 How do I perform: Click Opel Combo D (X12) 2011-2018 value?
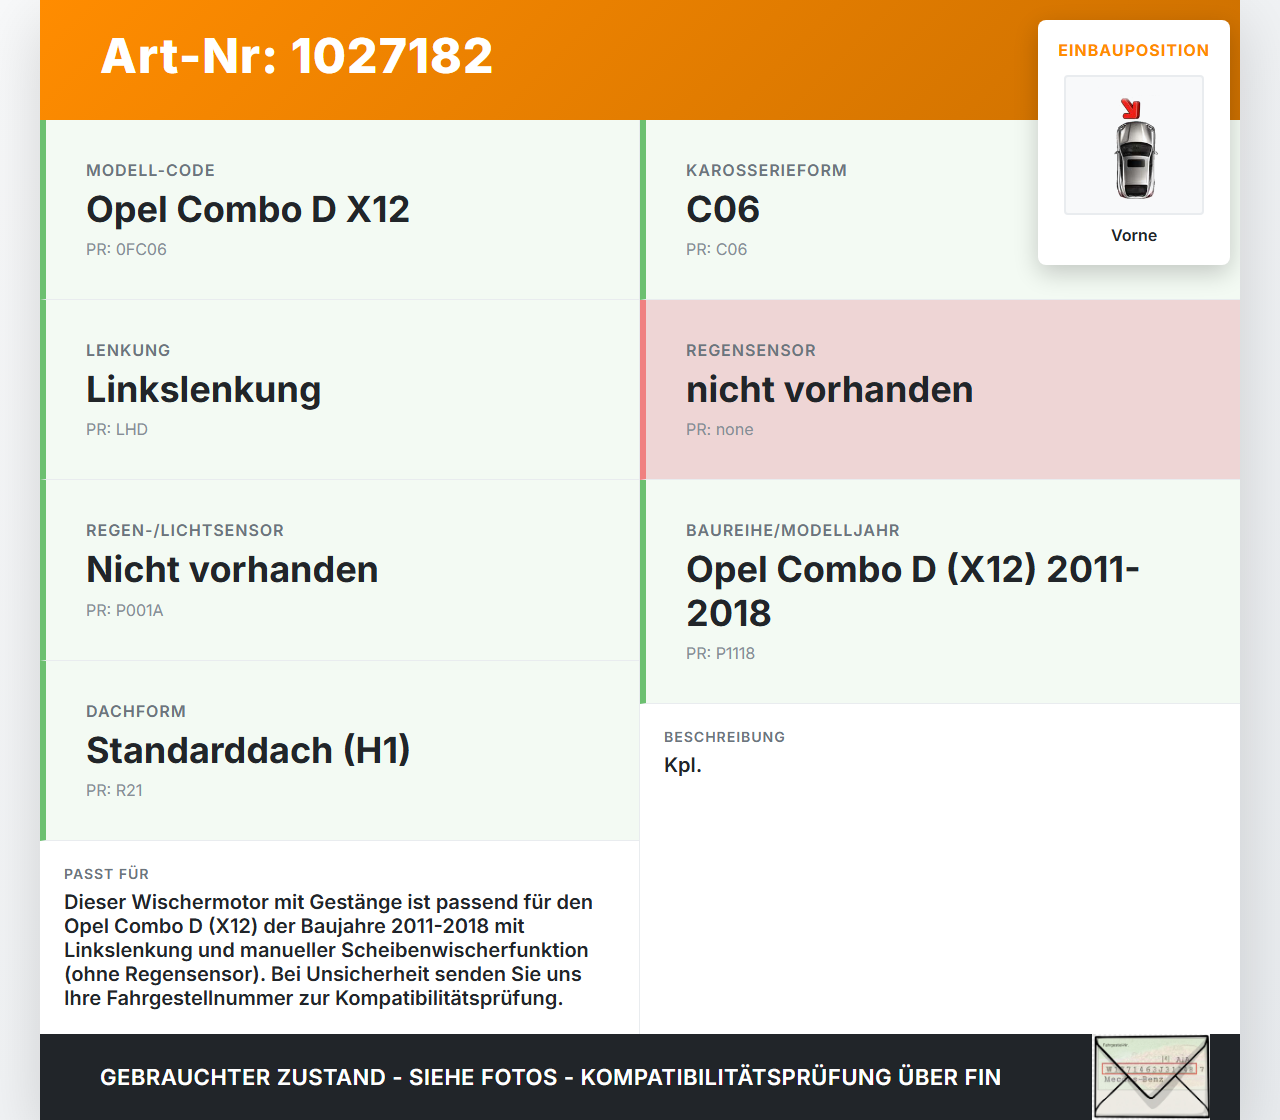tap(913, 591)
